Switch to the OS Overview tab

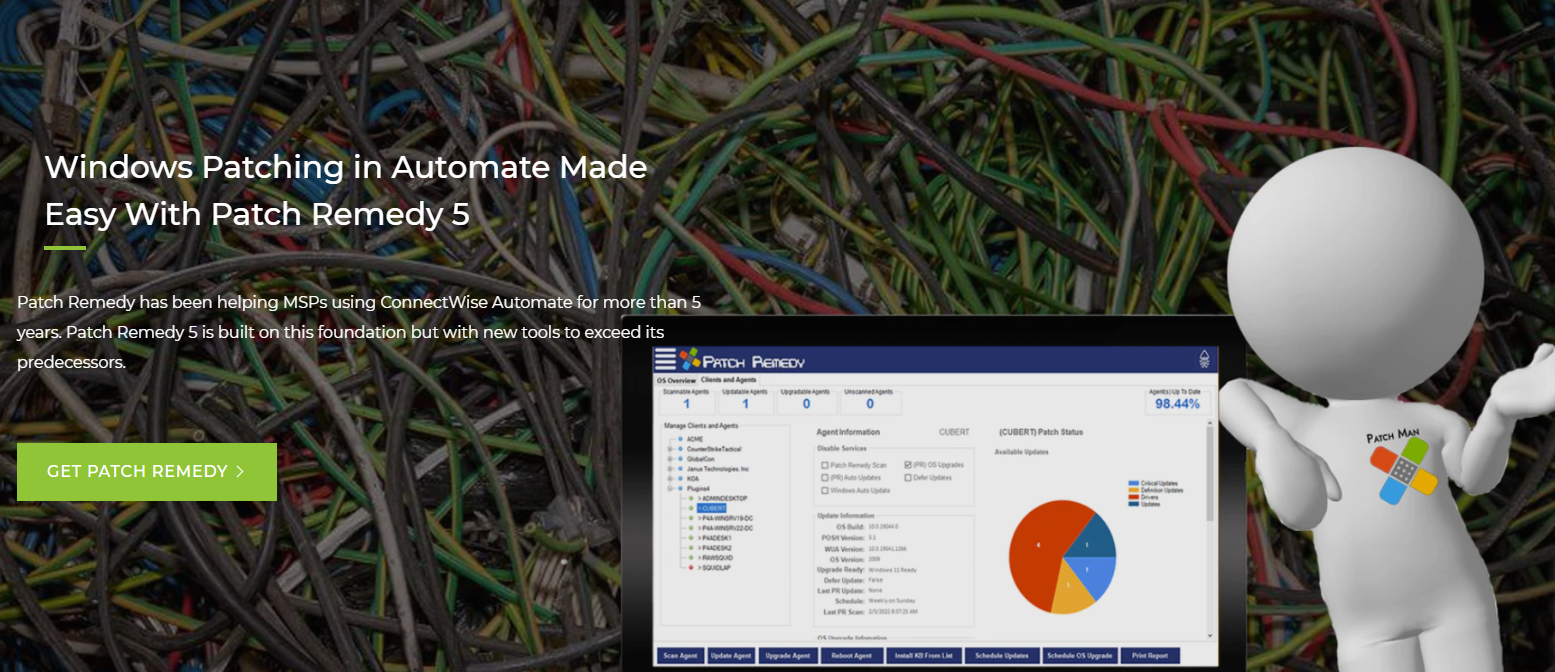point(675,381)
